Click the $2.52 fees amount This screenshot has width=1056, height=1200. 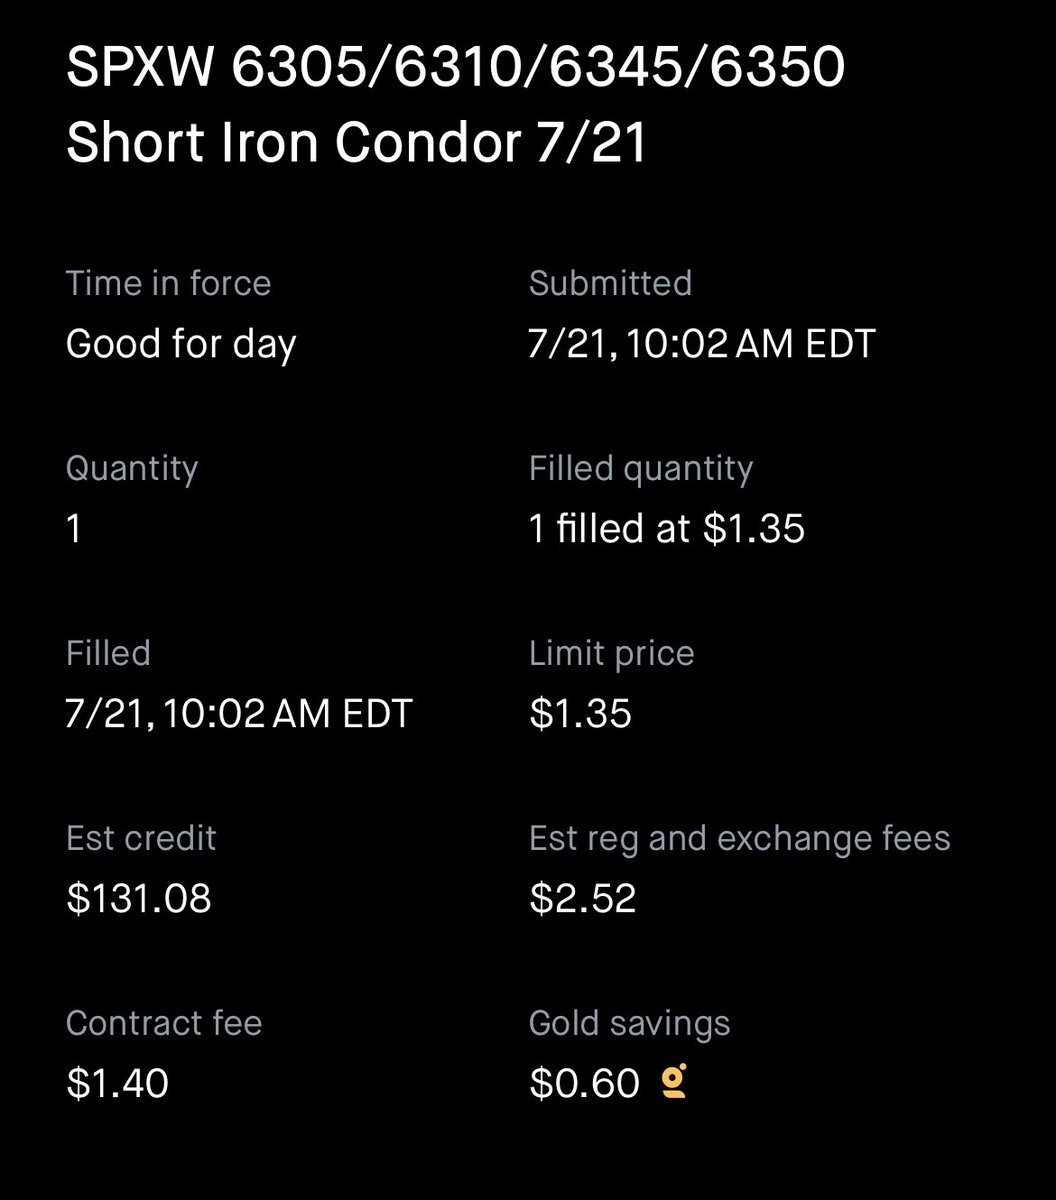(x=583, y=899)
